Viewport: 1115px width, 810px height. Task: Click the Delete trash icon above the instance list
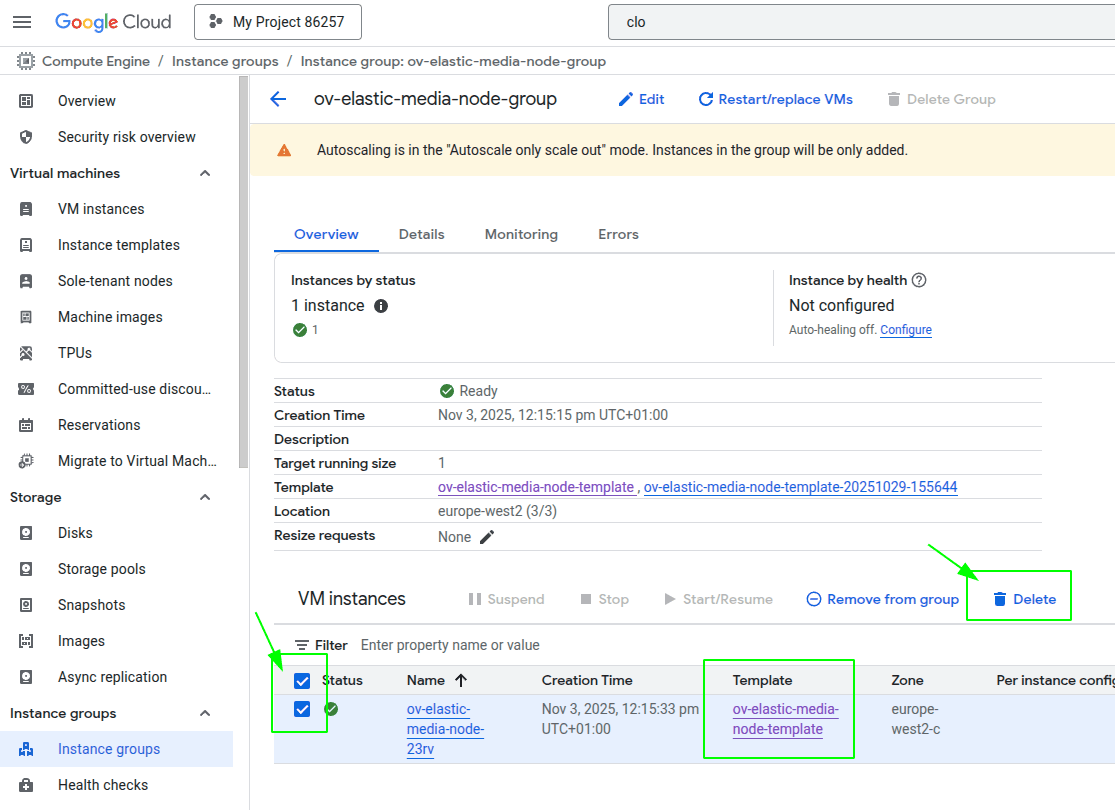pos(1001,597)
